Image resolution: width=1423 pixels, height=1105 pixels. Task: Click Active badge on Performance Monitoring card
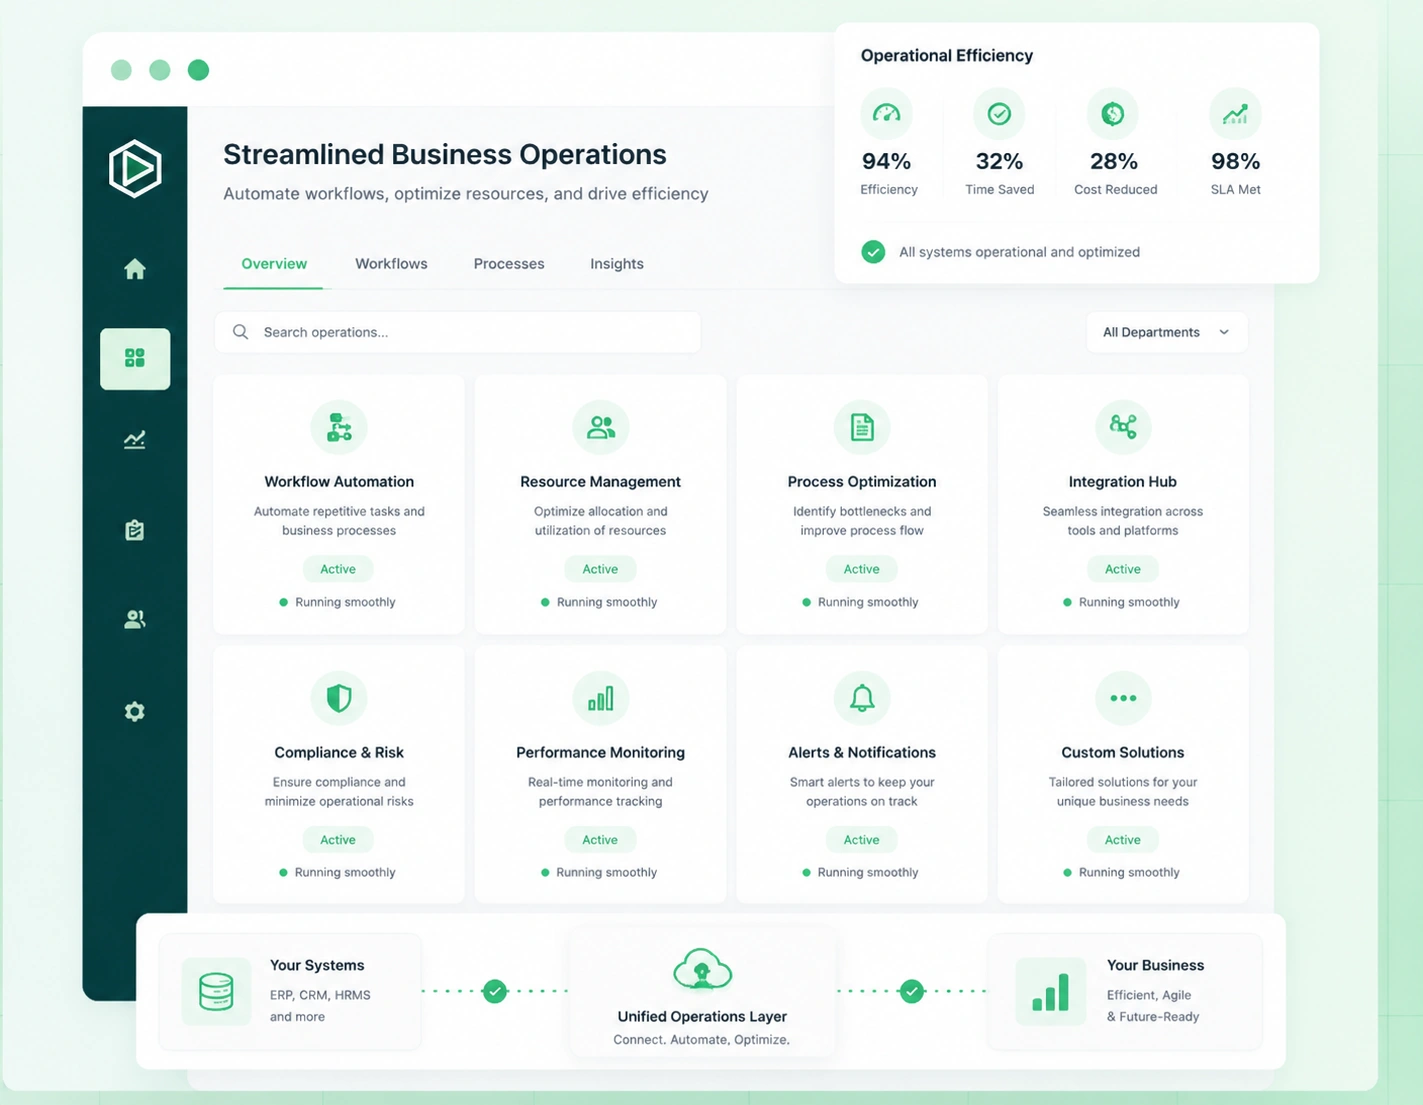[600, 840]
